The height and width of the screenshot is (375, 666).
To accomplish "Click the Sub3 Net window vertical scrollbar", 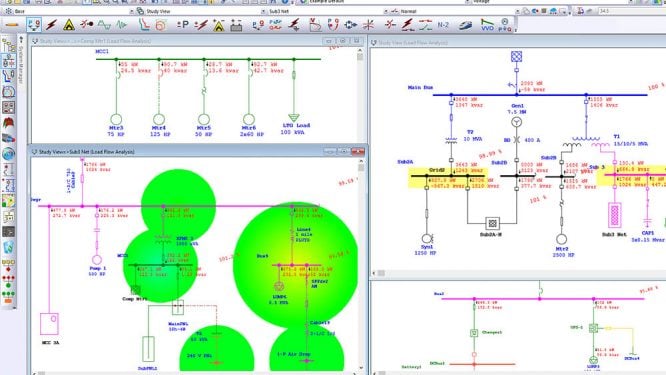I will tap(361, 263).
